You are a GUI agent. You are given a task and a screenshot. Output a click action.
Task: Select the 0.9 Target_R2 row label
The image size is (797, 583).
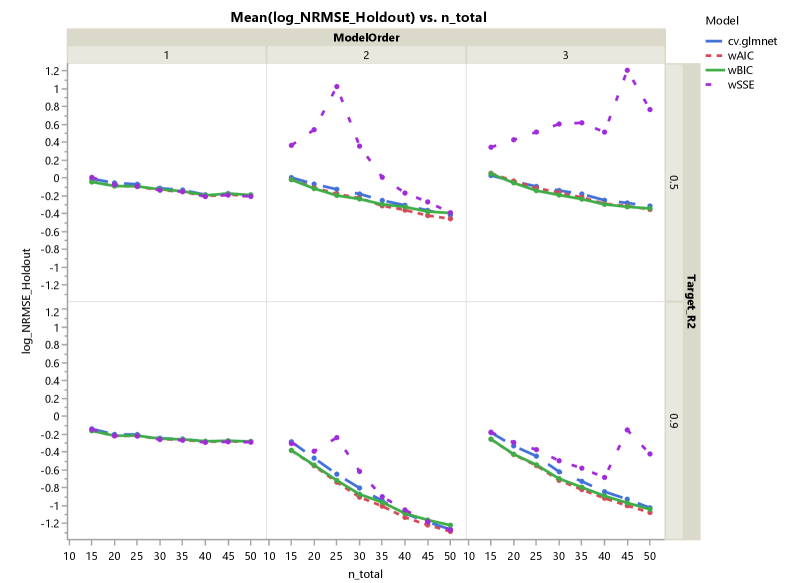673,421
